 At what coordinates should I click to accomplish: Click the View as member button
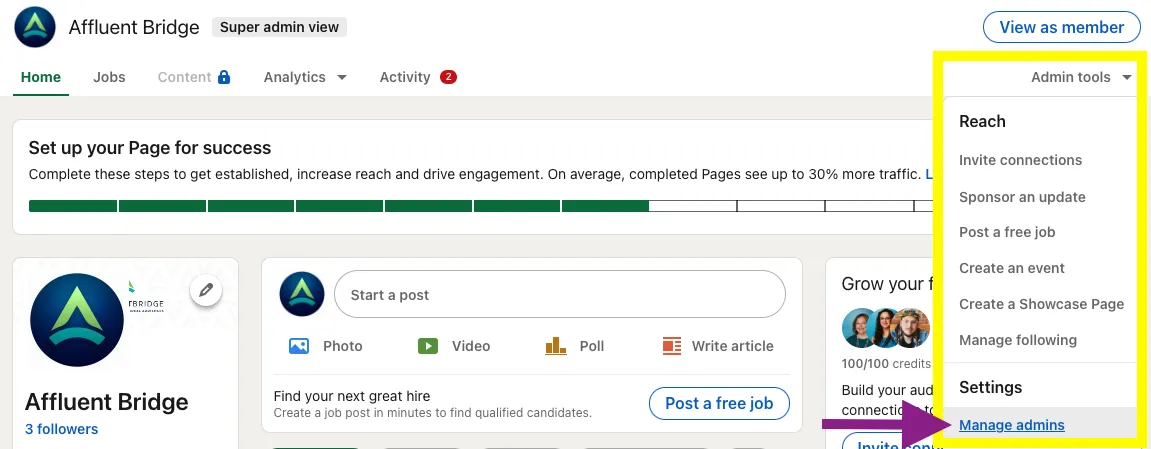tap(1061, 27)
